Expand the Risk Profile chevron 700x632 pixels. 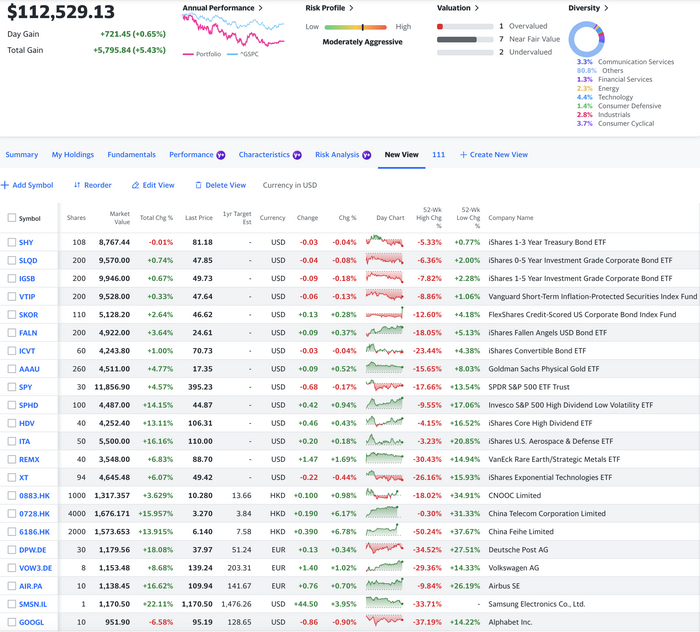tap(351, 8)
